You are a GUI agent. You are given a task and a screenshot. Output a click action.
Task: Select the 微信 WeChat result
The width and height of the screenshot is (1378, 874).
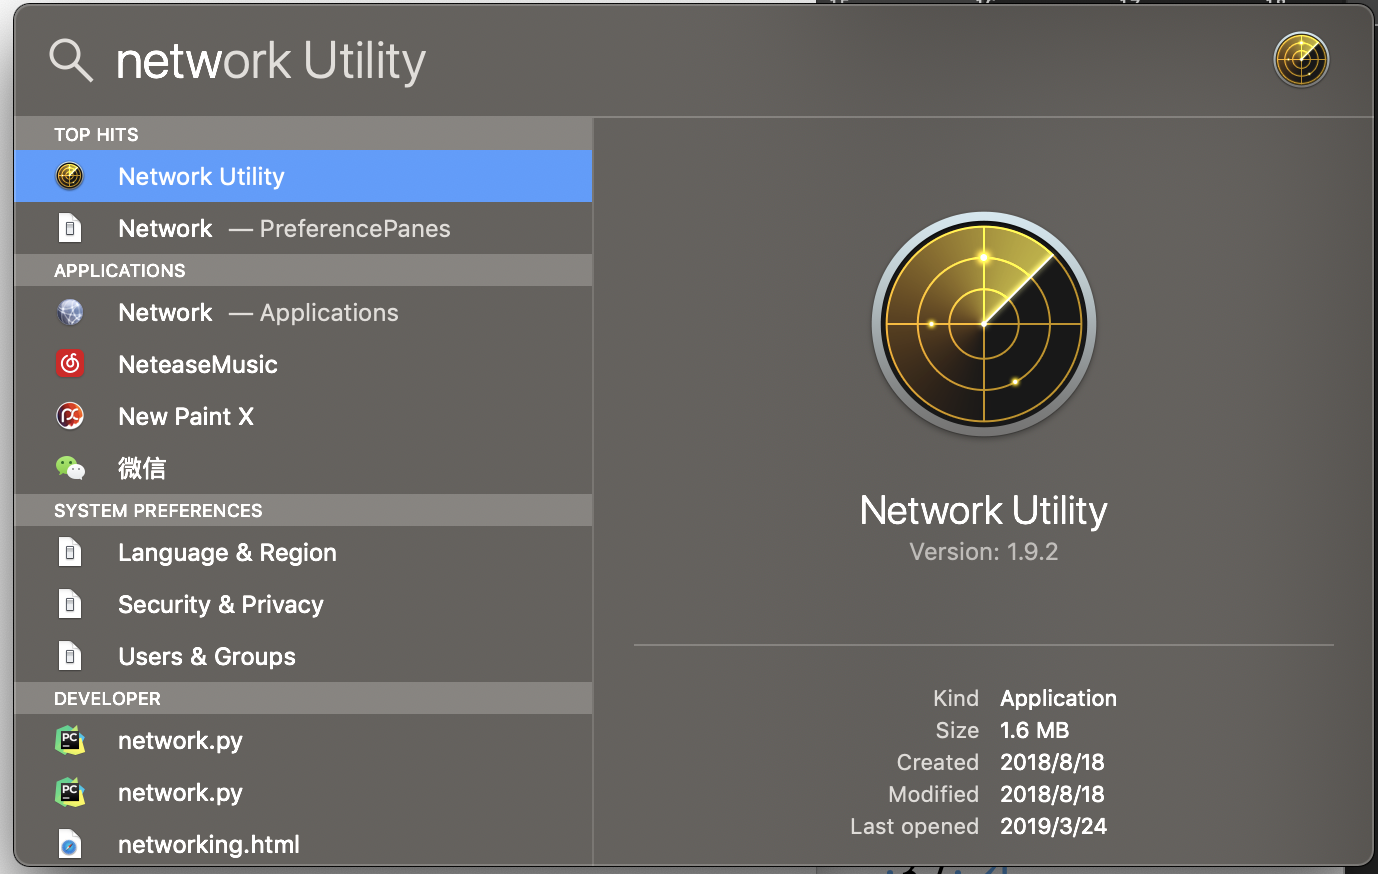point(303,468)
